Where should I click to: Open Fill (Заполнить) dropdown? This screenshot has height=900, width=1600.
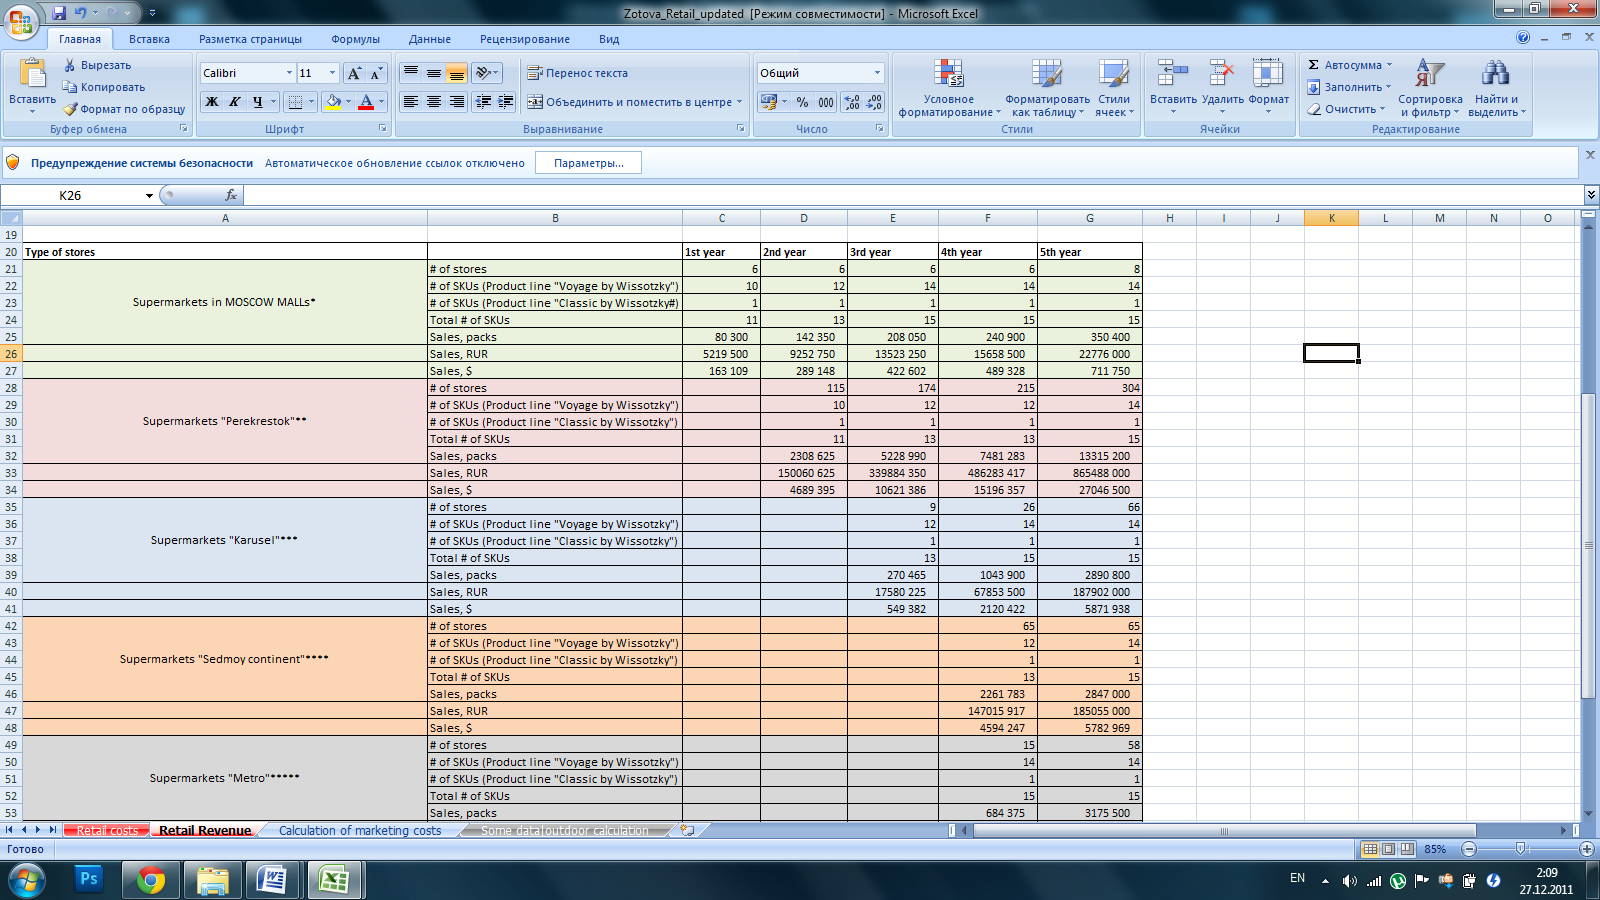(1349, 87)
